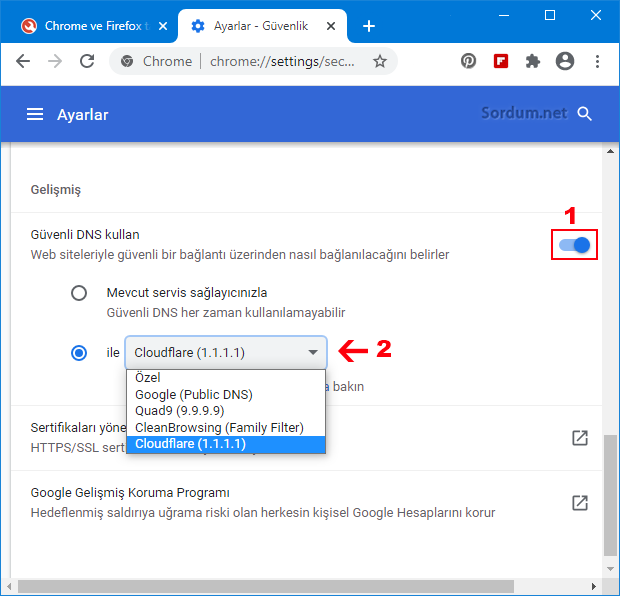Open the Flipboard extension icon
The width and height of the screenshot is (620, 596).
(501, 61)
